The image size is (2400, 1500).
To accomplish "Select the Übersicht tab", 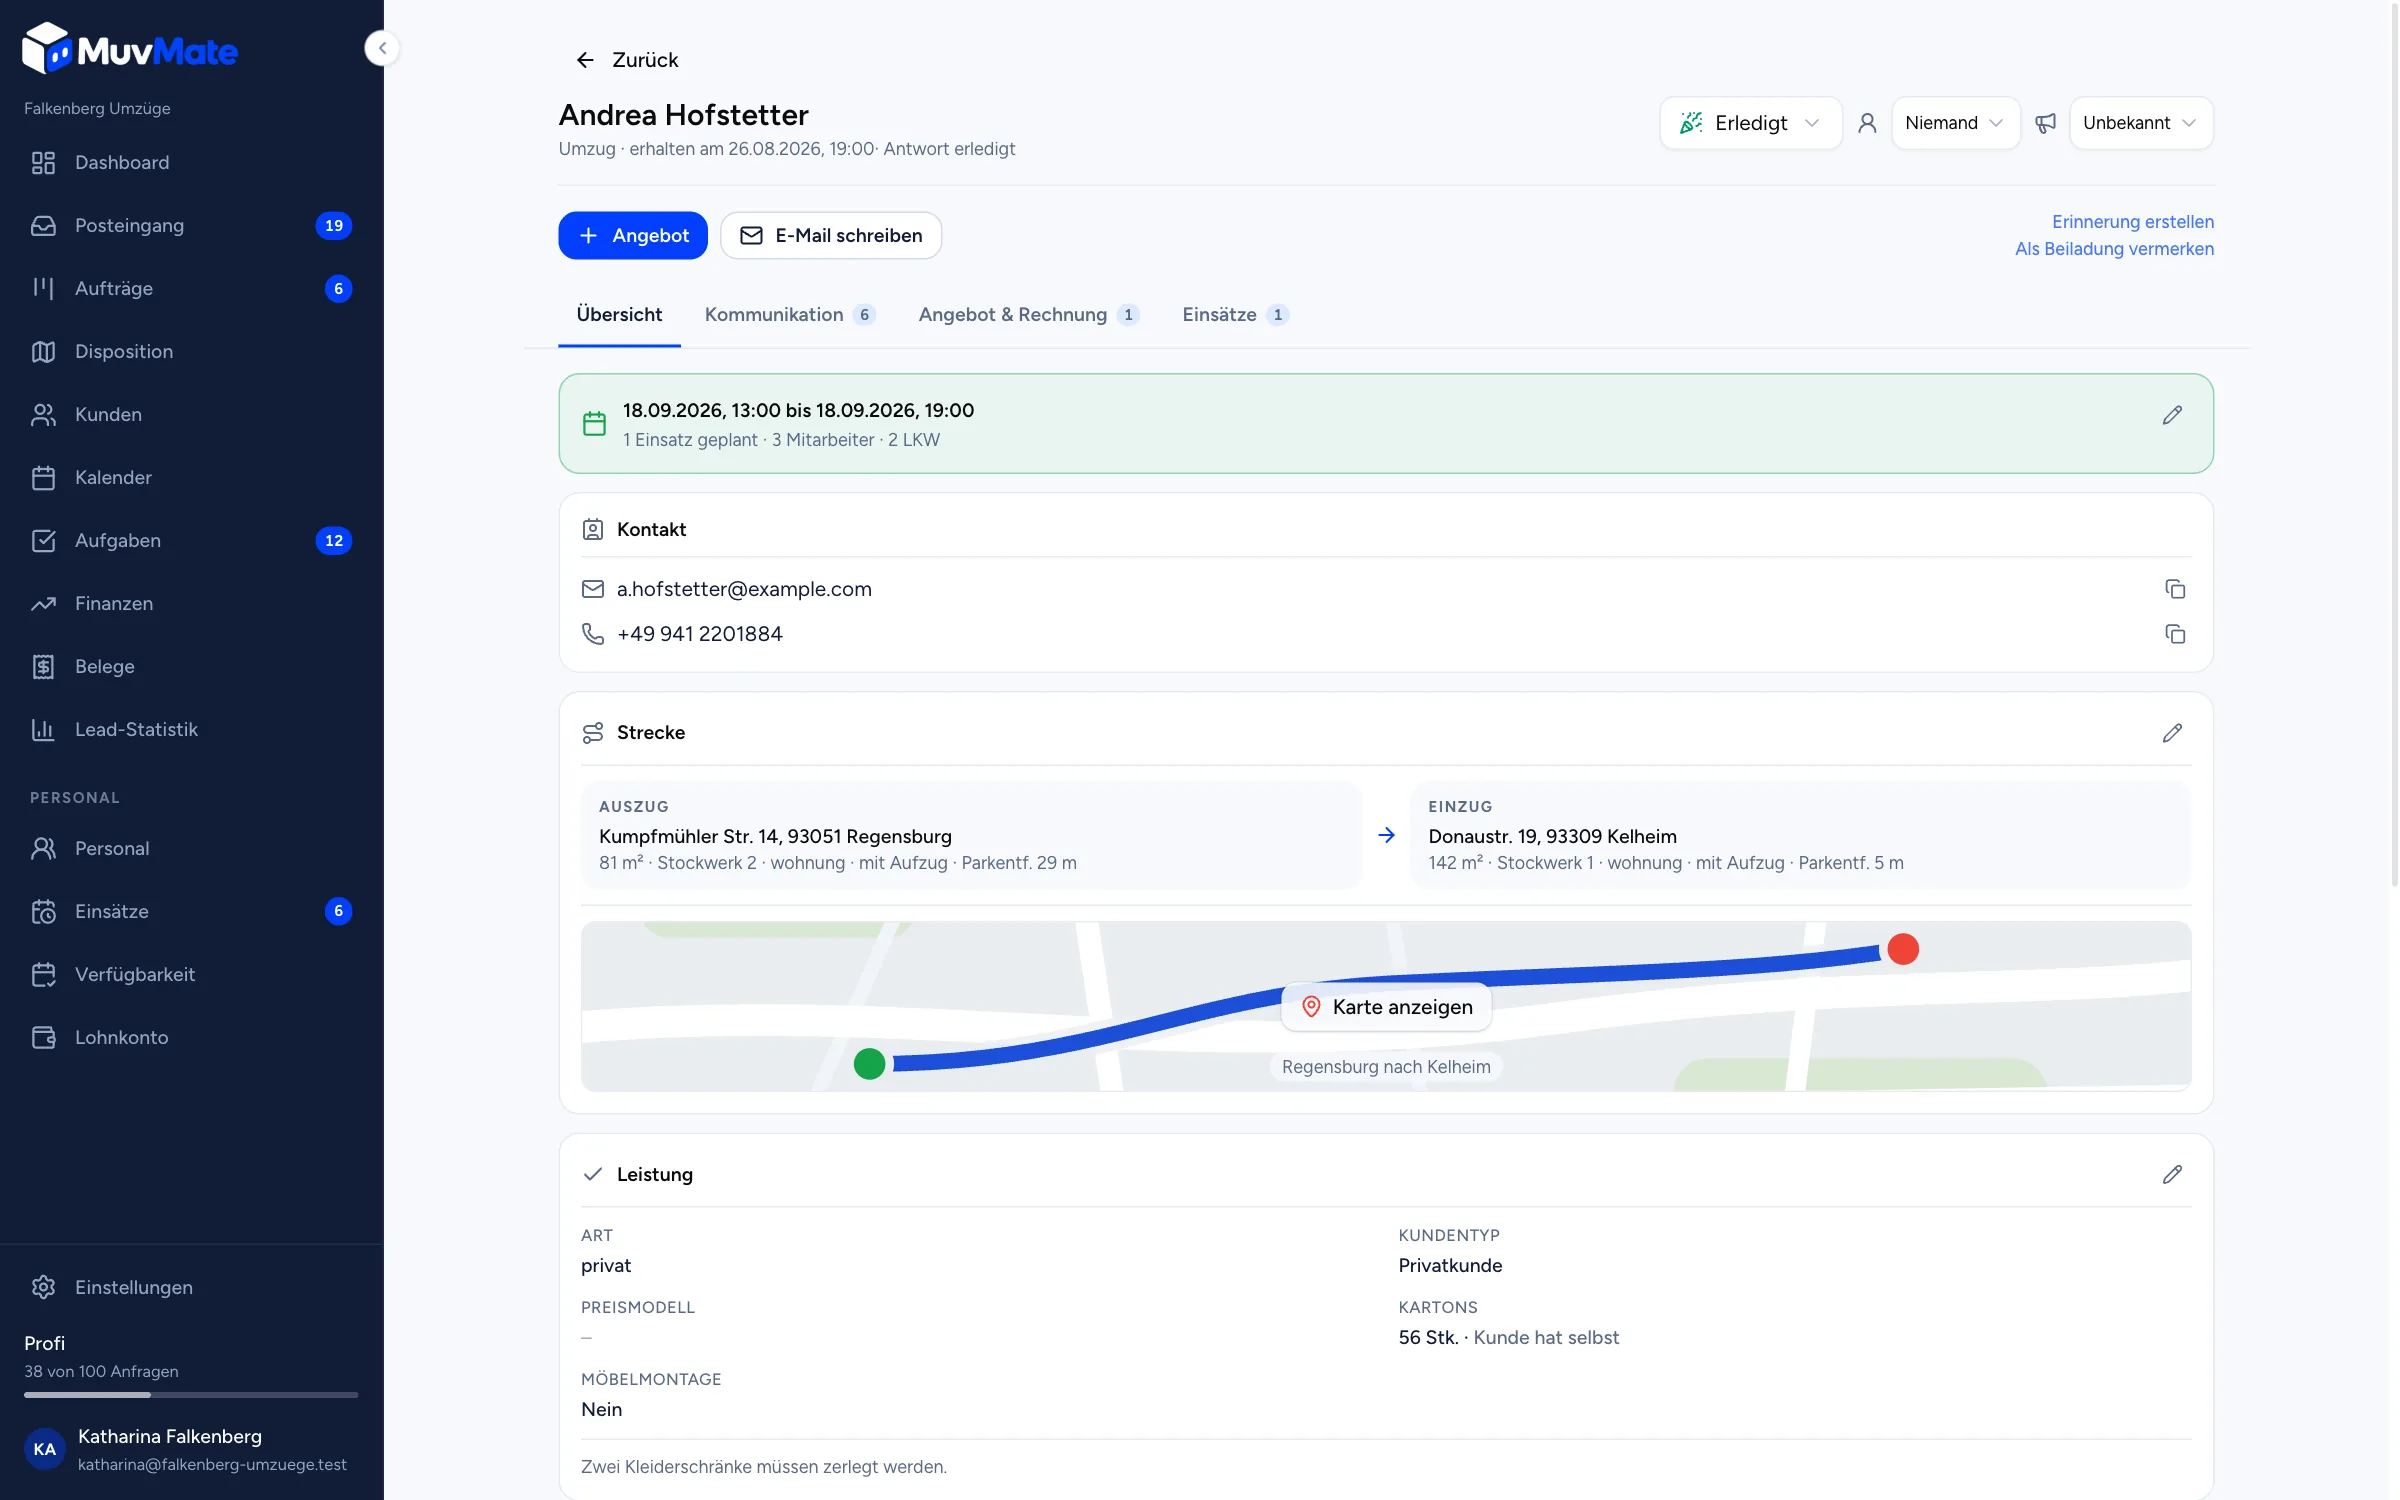I will pos(619,315).
